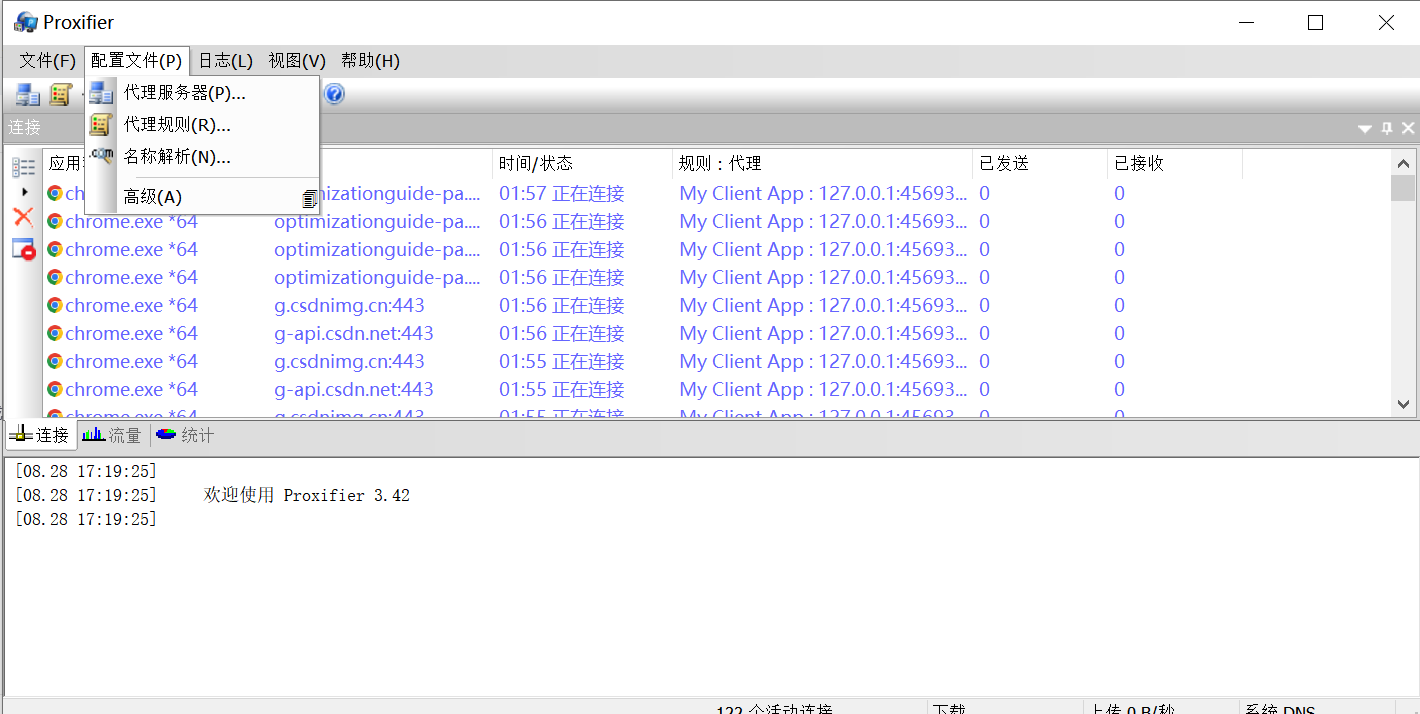Click chrome.exe *64 beside g.csdnimg.cn 01:55
The width and height of the screenshot is (1420, 714).
131,361
